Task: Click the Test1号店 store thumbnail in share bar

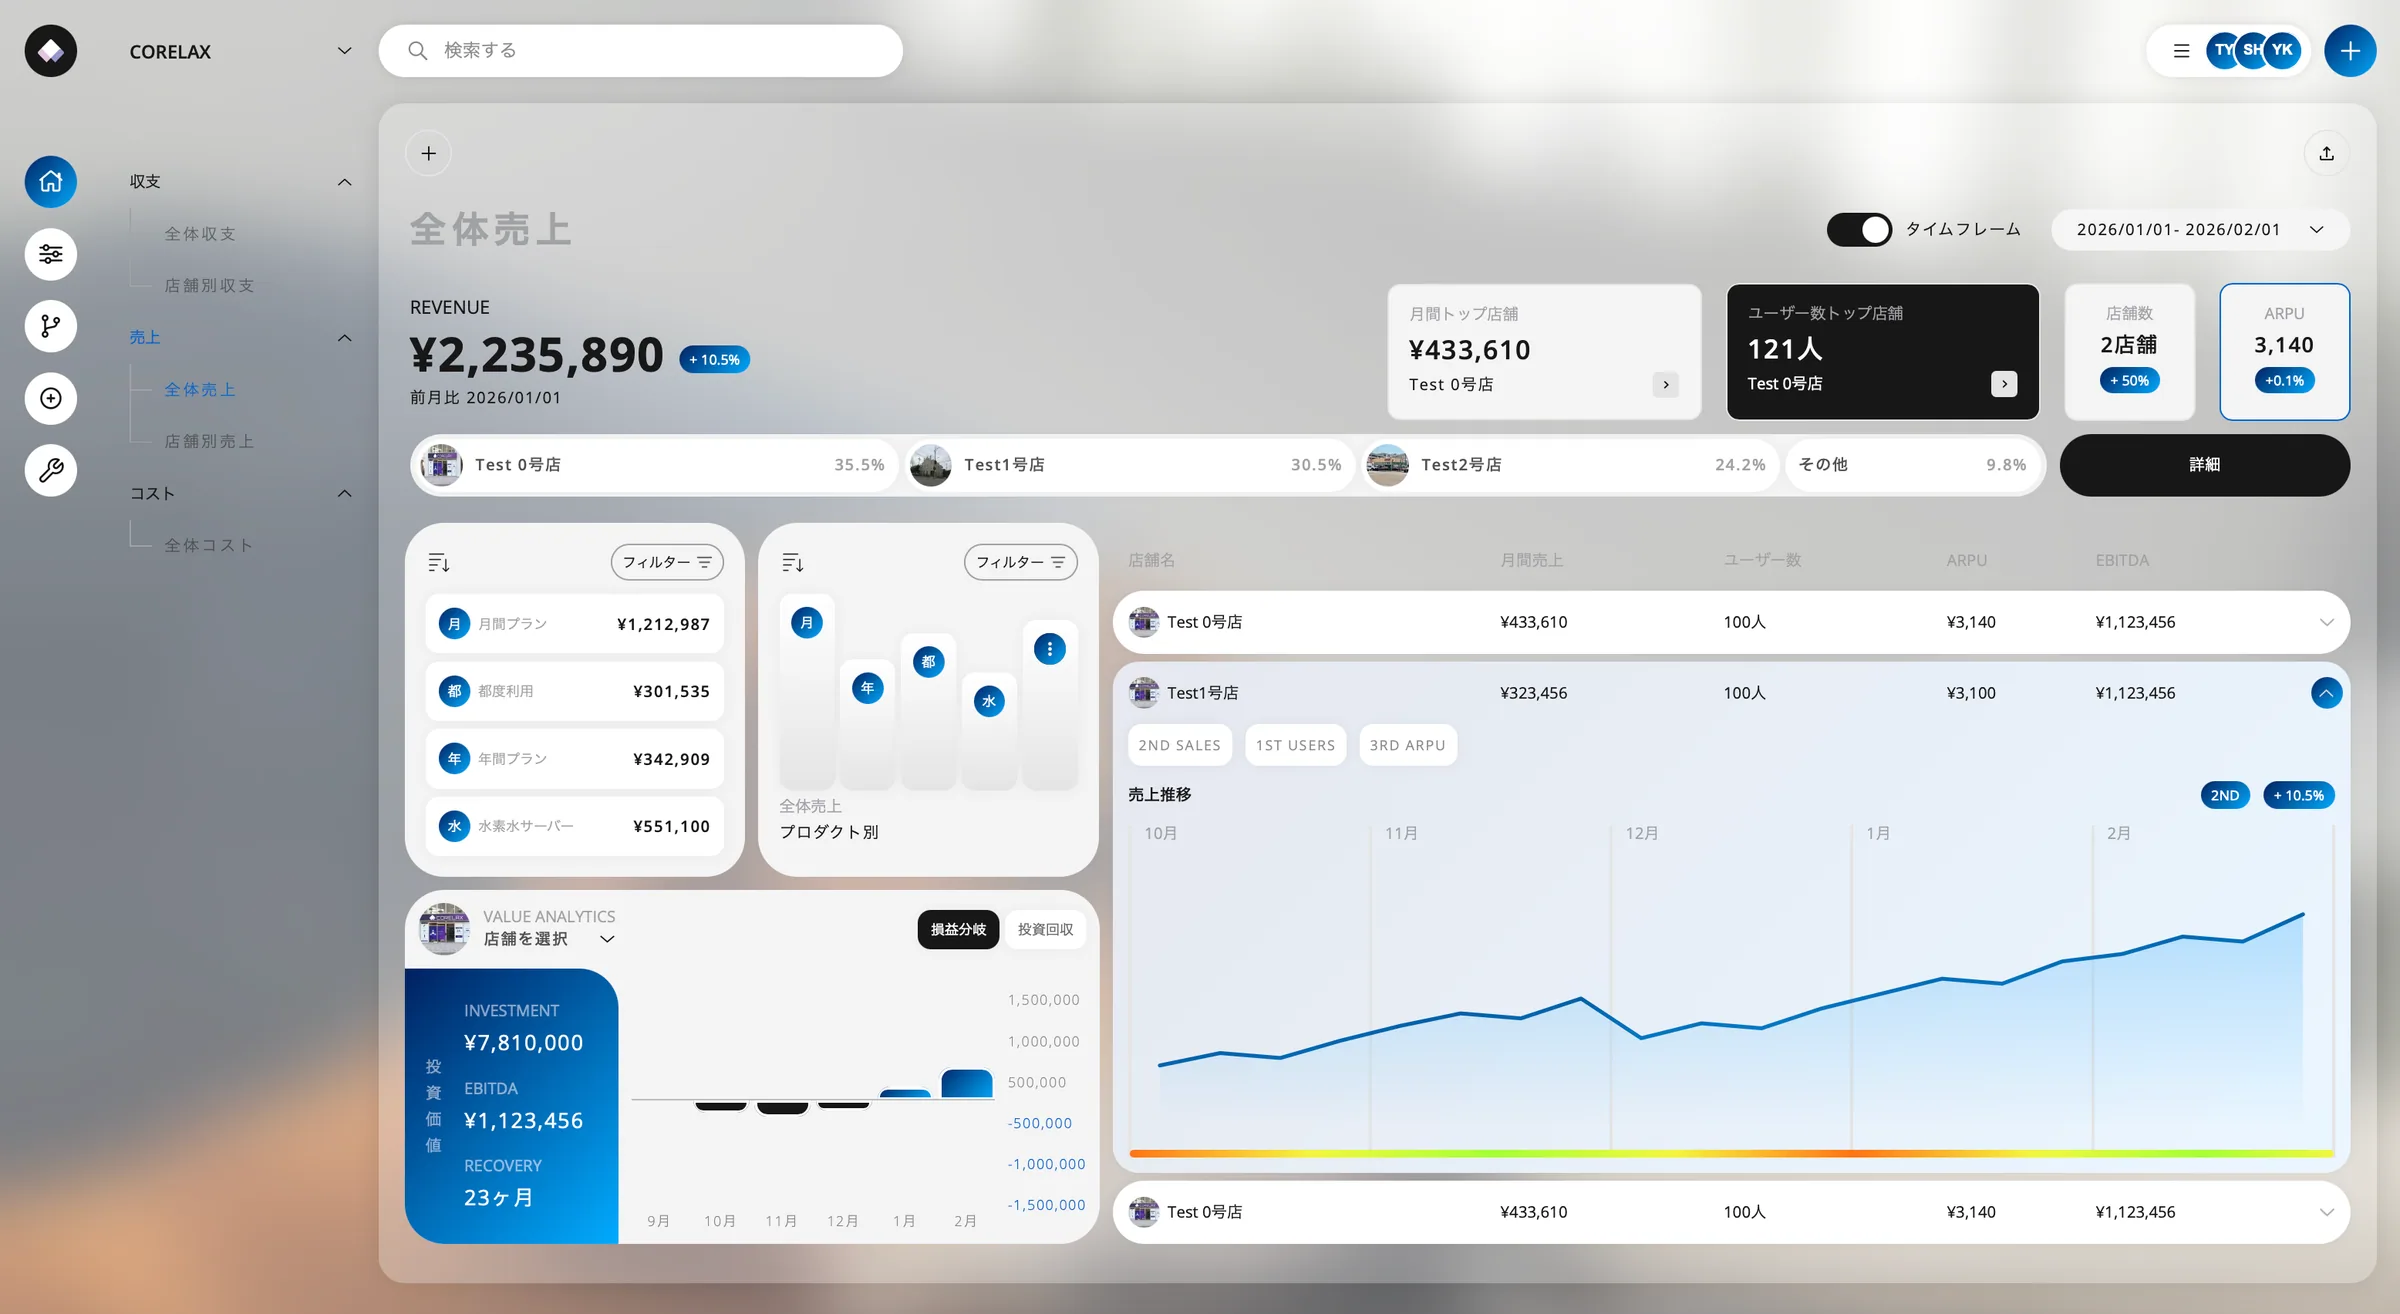Action: [931, 465]
